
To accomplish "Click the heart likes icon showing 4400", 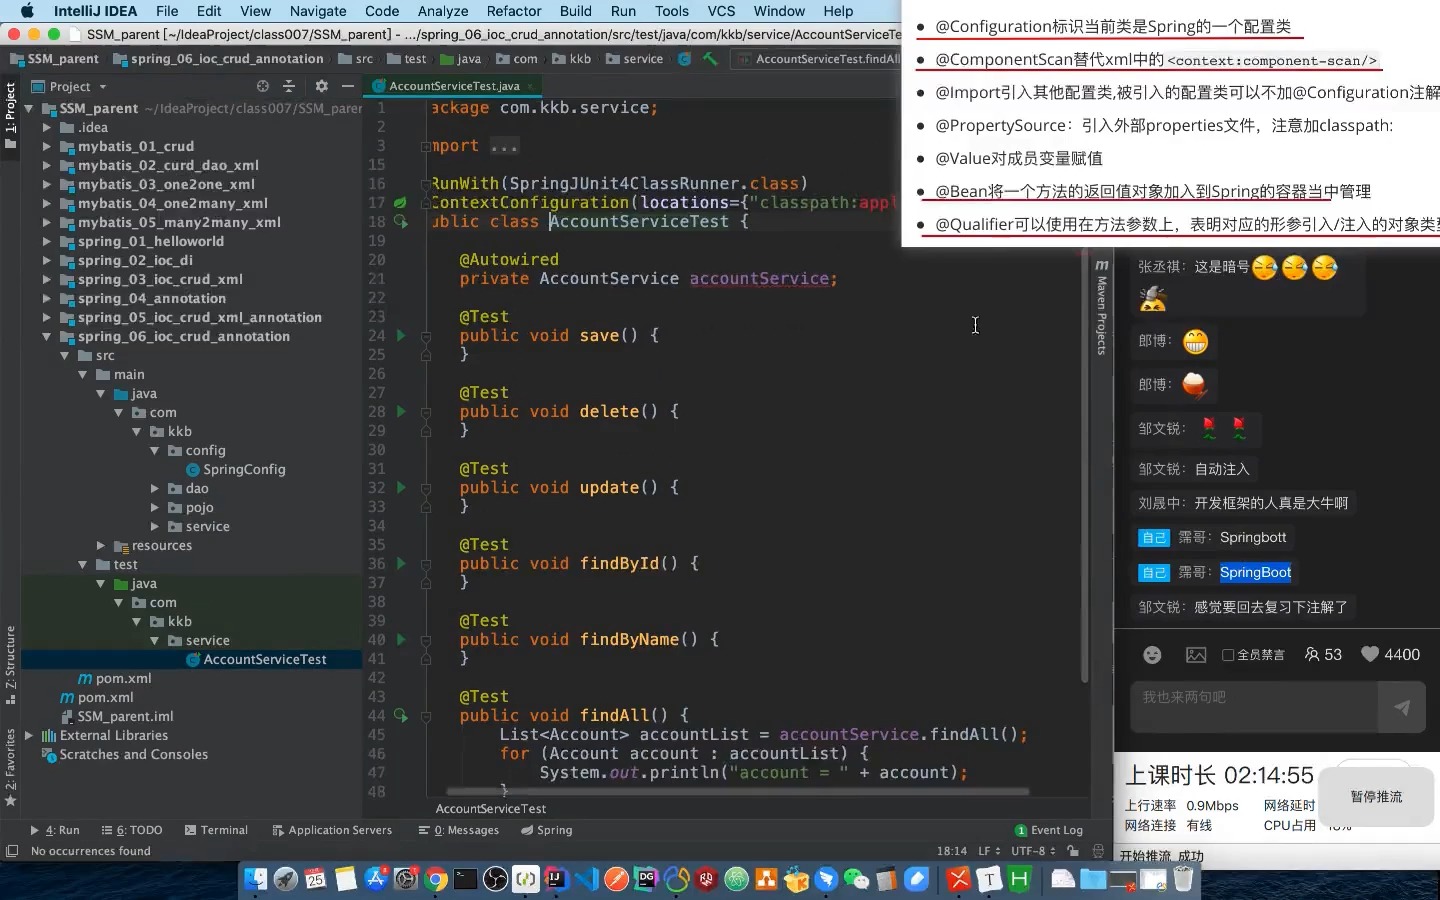I will click(x=1370, y=654).
